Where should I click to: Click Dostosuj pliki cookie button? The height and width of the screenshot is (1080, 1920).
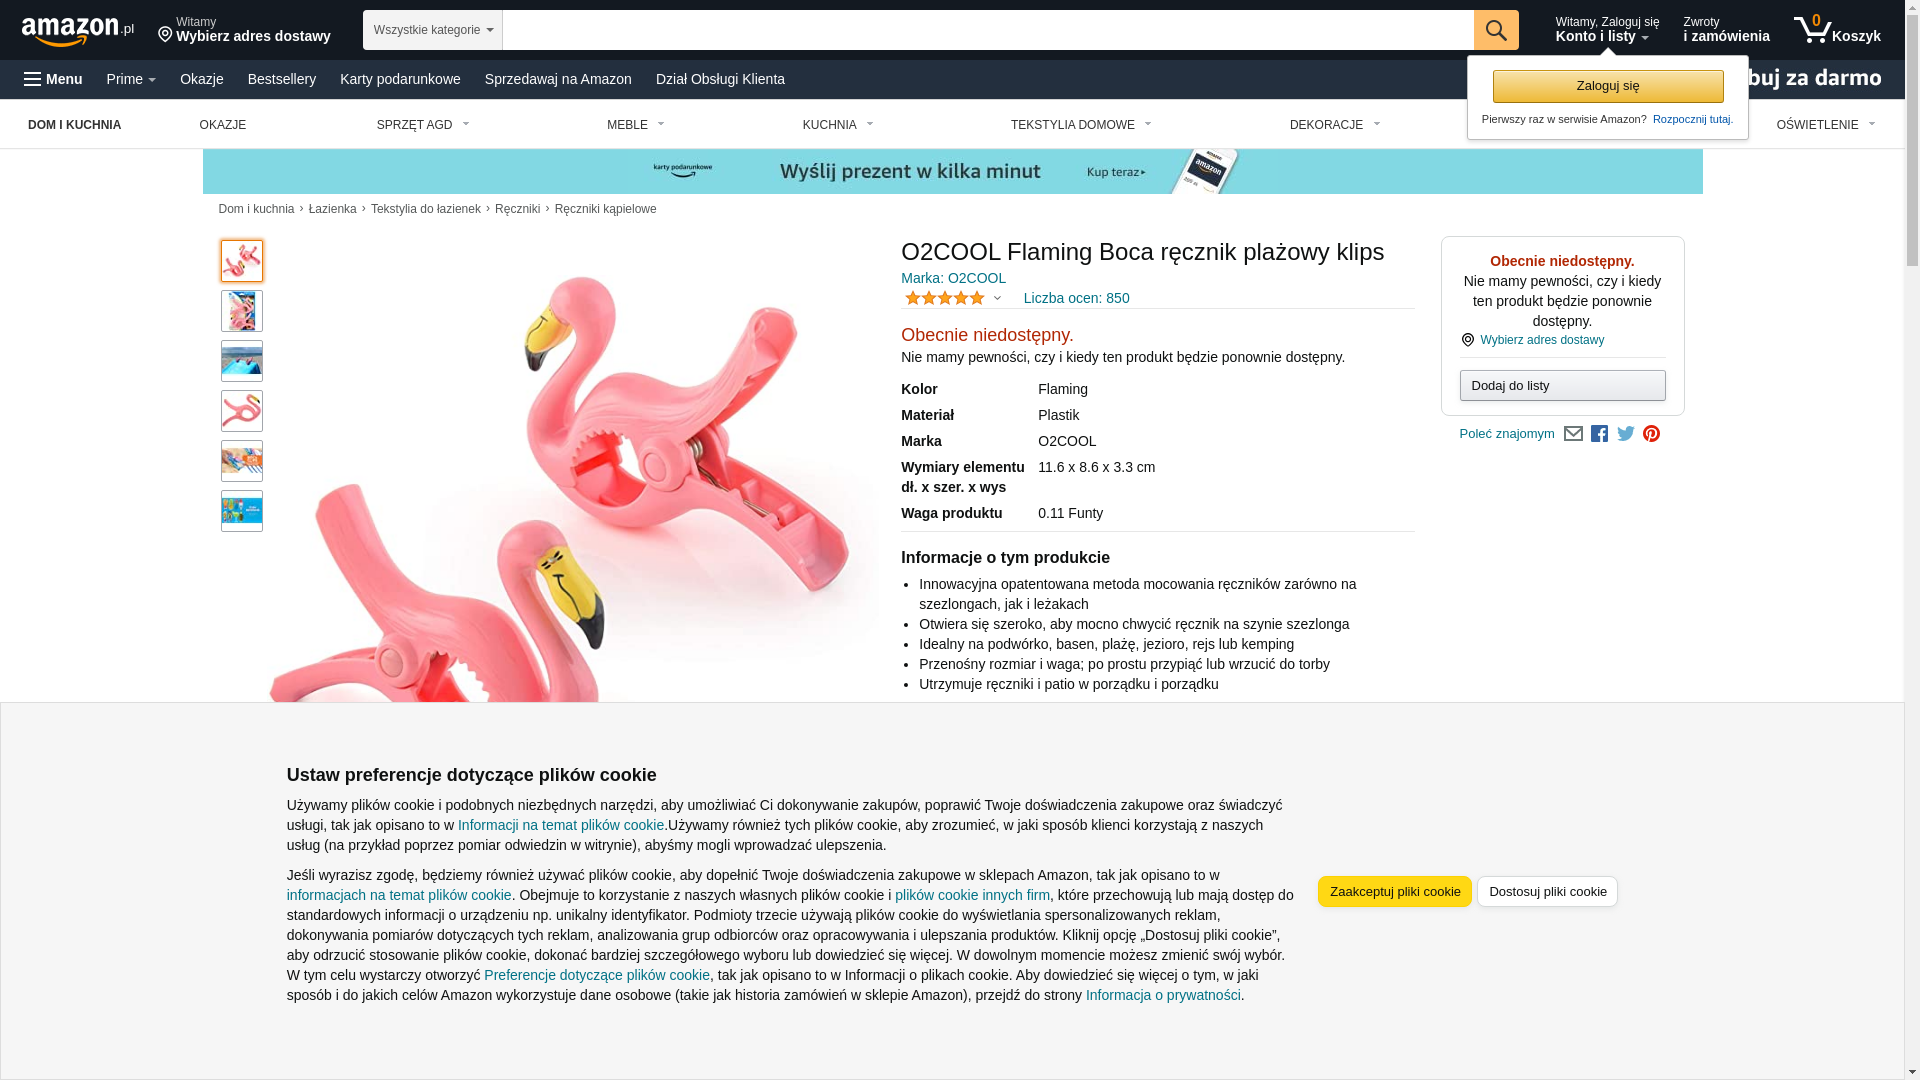(x=1547, y=892)
